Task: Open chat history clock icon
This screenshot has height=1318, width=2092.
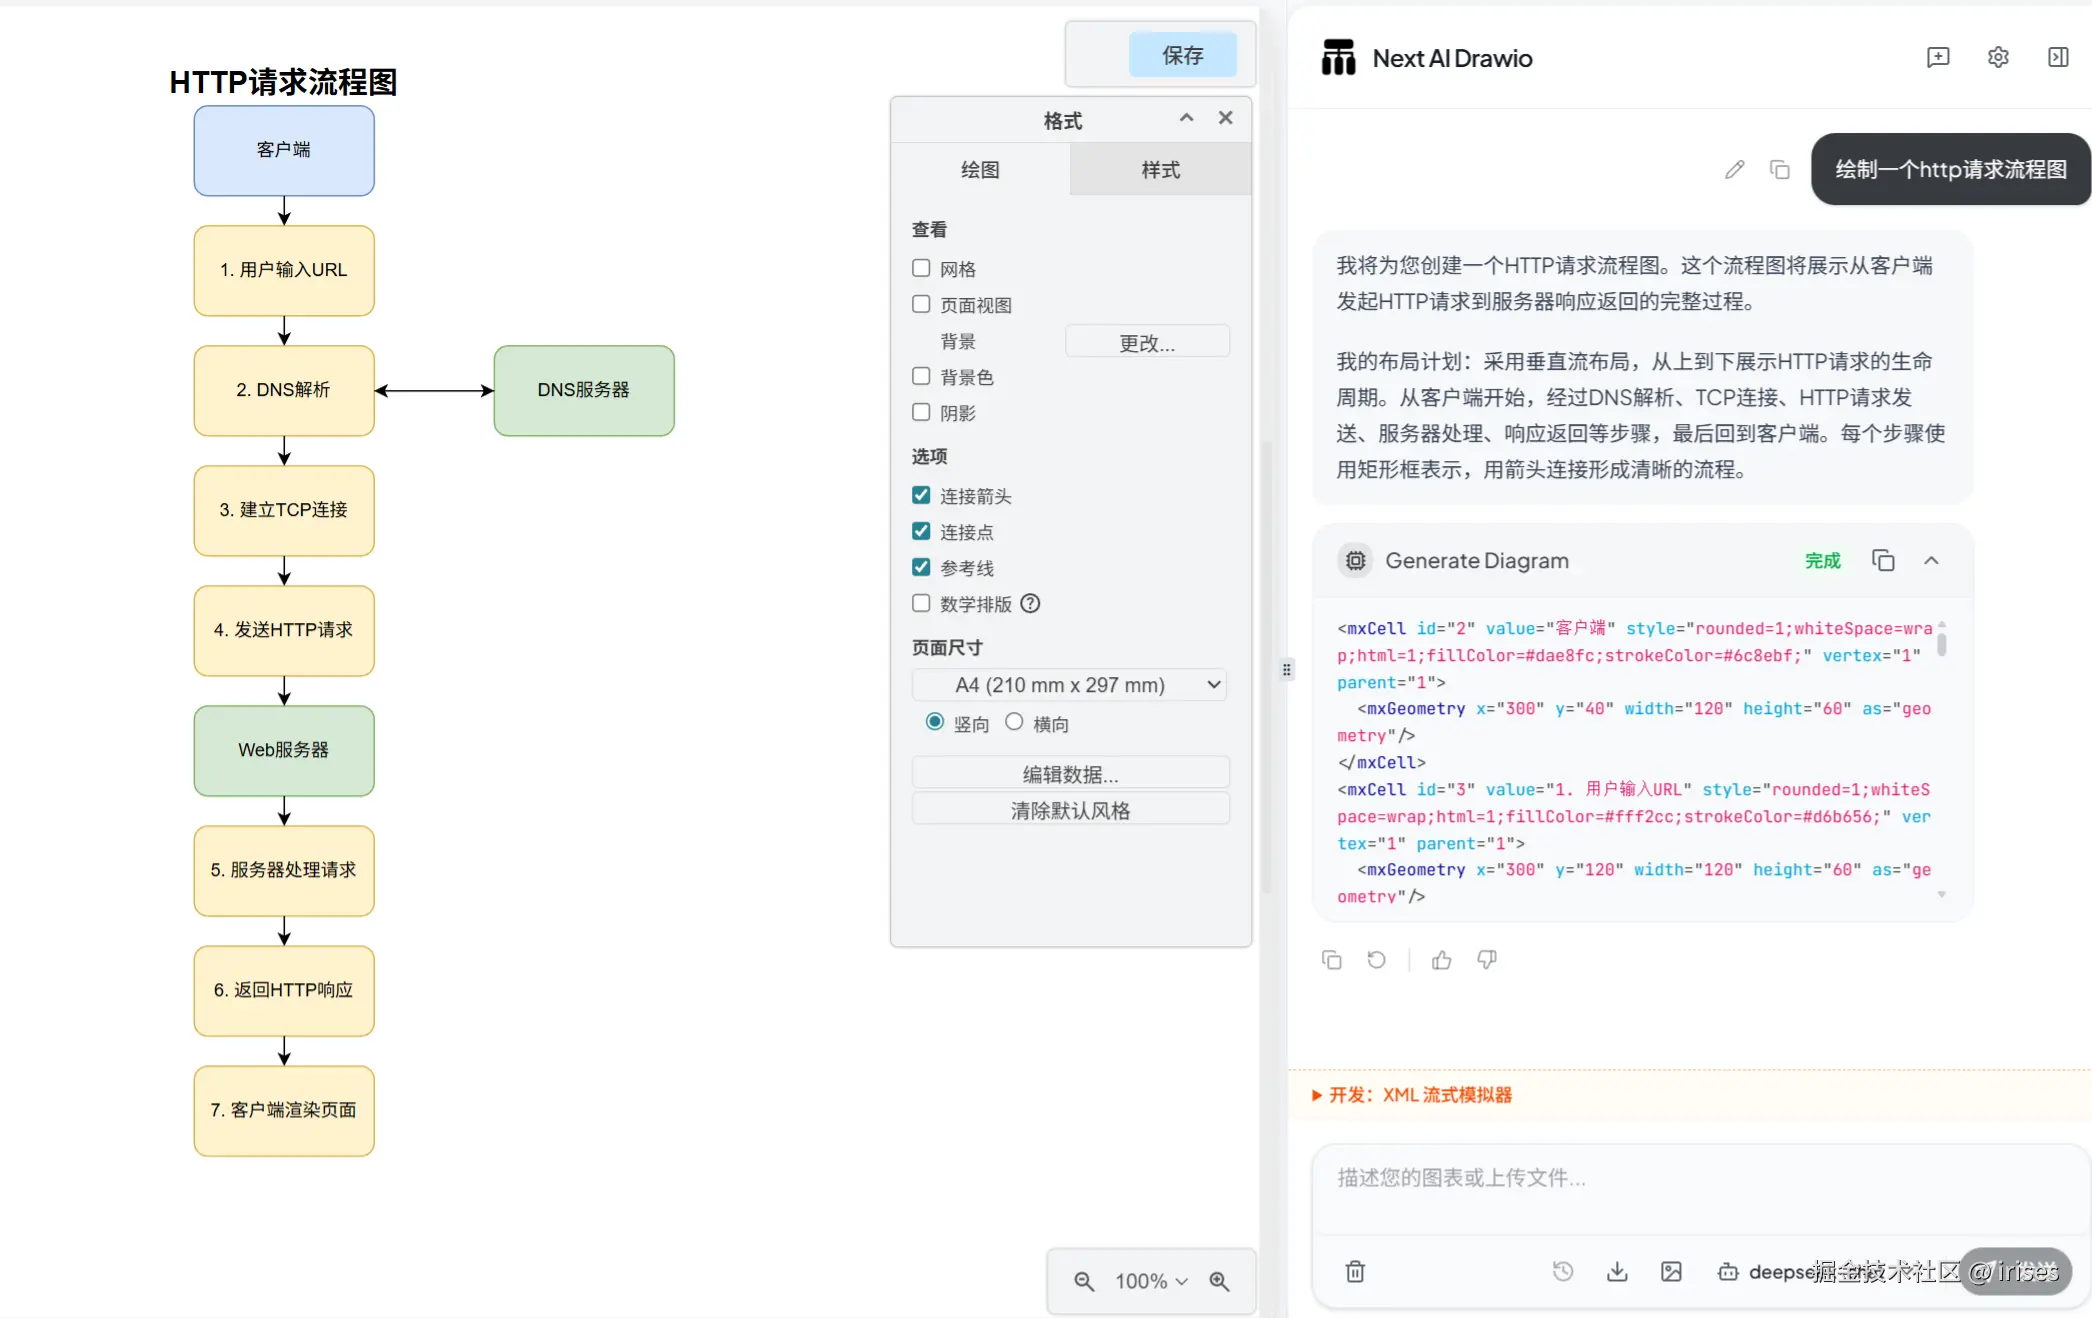Action: (1563, 1271)
